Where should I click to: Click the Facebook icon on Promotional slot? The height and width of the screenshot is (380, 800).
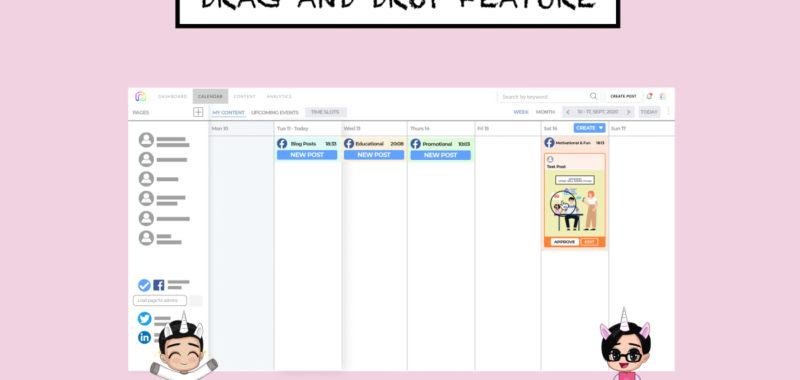tap(416, 144)
